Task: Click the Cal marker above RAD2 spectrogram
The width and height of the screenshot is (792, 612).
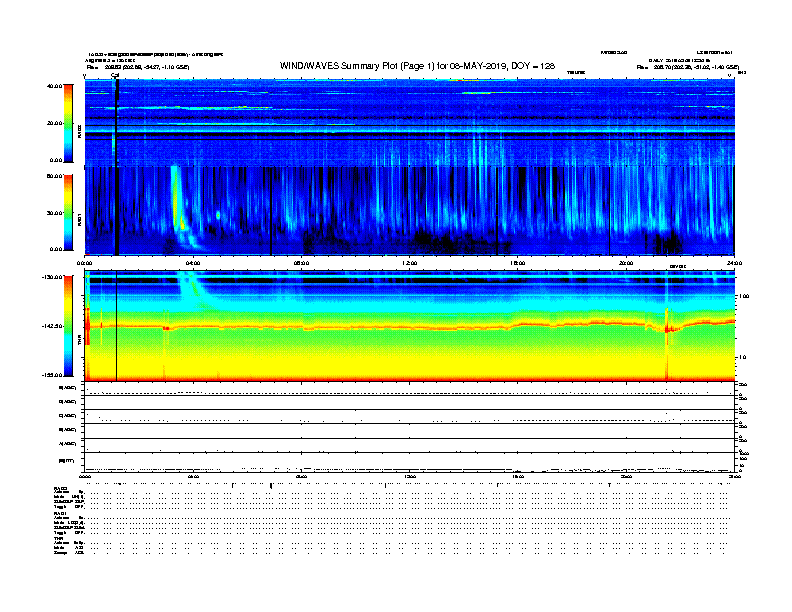Action: click(x=115, y=75)
